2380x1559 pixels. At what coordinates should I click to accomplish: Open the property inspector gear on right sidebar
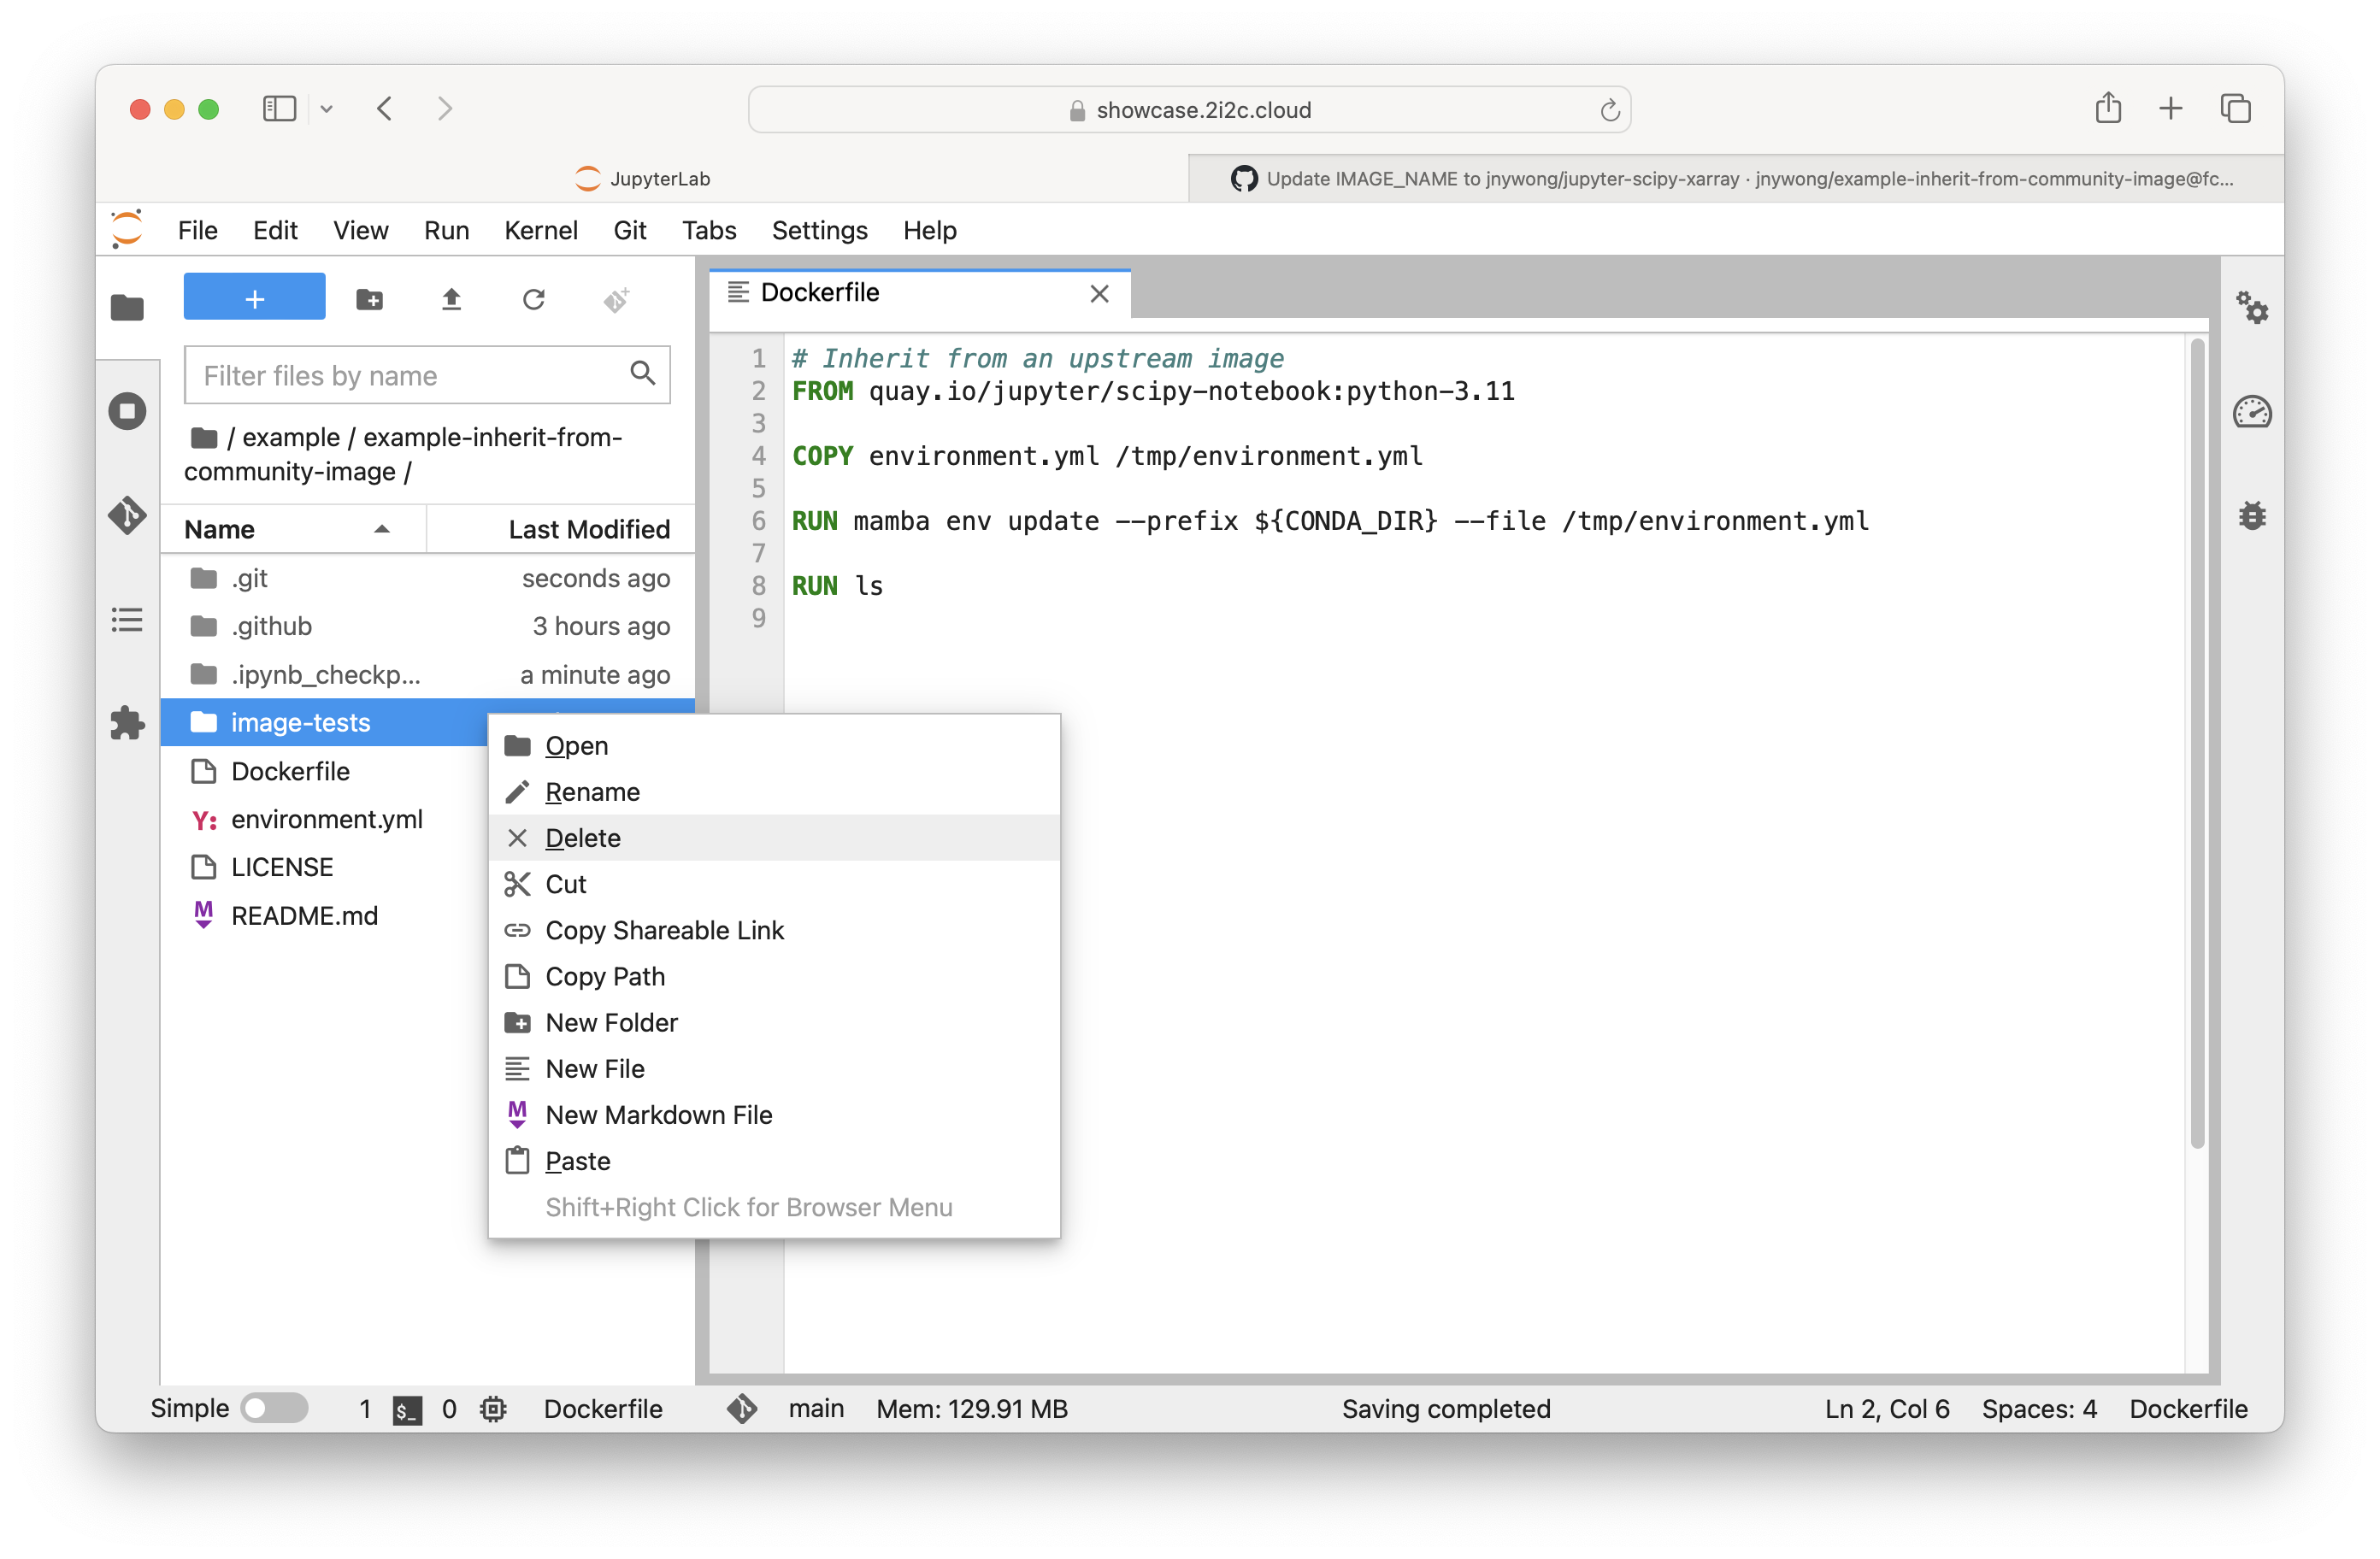(2254, 310)
